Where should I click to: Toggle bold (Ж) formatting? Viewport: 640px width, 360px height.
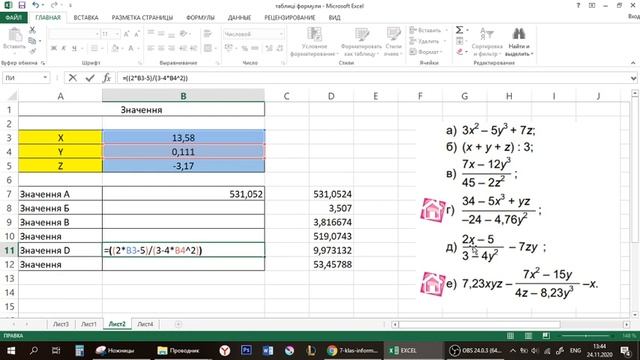click(53, 48)
